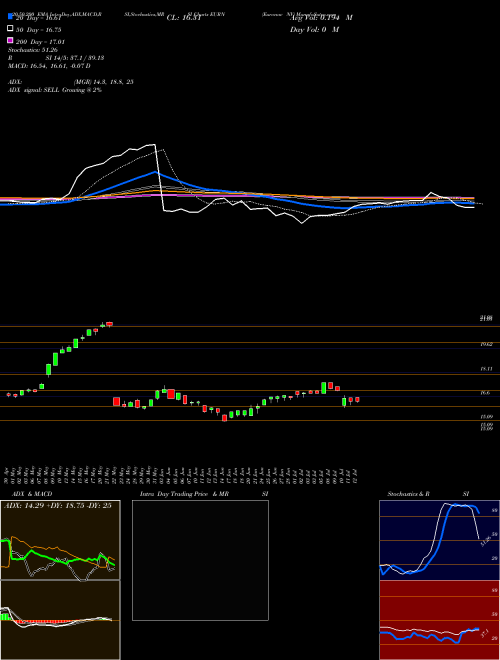Image resolution: width=500 pixels, height=660 pixels.
Task: Click the blue Stochastics chart panel
Action: (439, 540)
